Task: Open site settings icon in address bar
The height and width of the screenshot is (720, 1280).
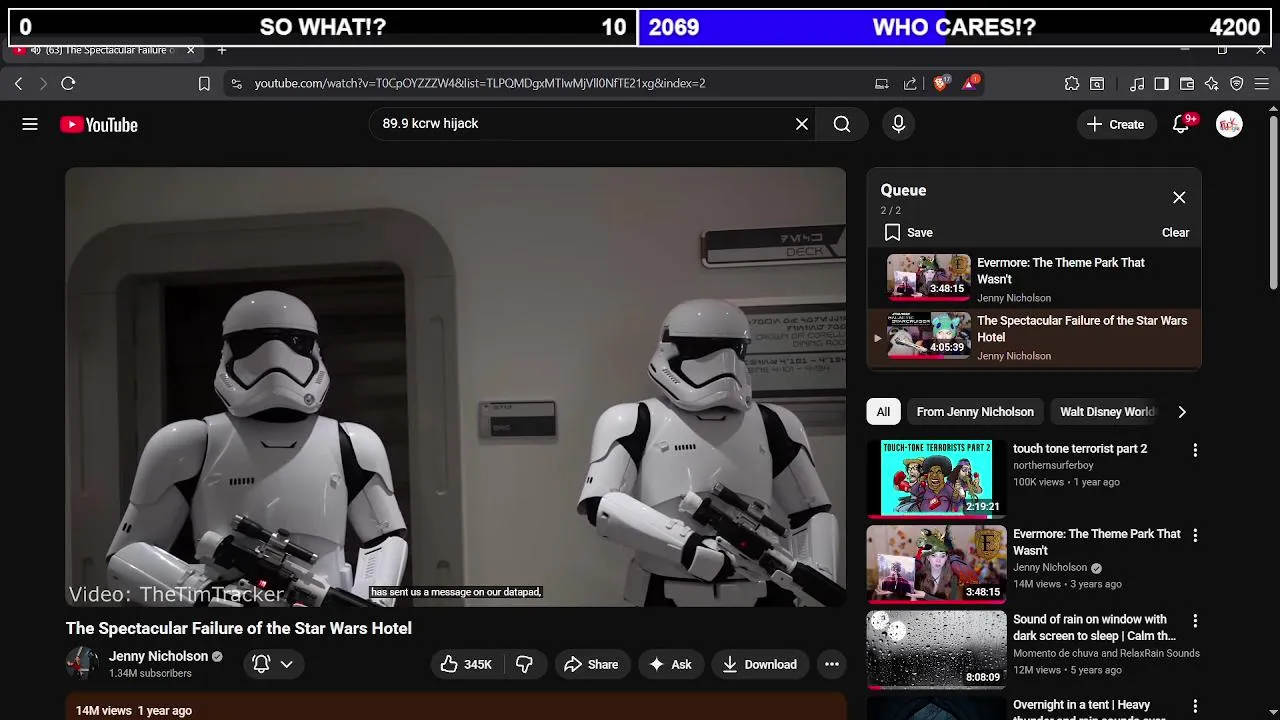Action: pyautogui.click(x=236, y=84)
